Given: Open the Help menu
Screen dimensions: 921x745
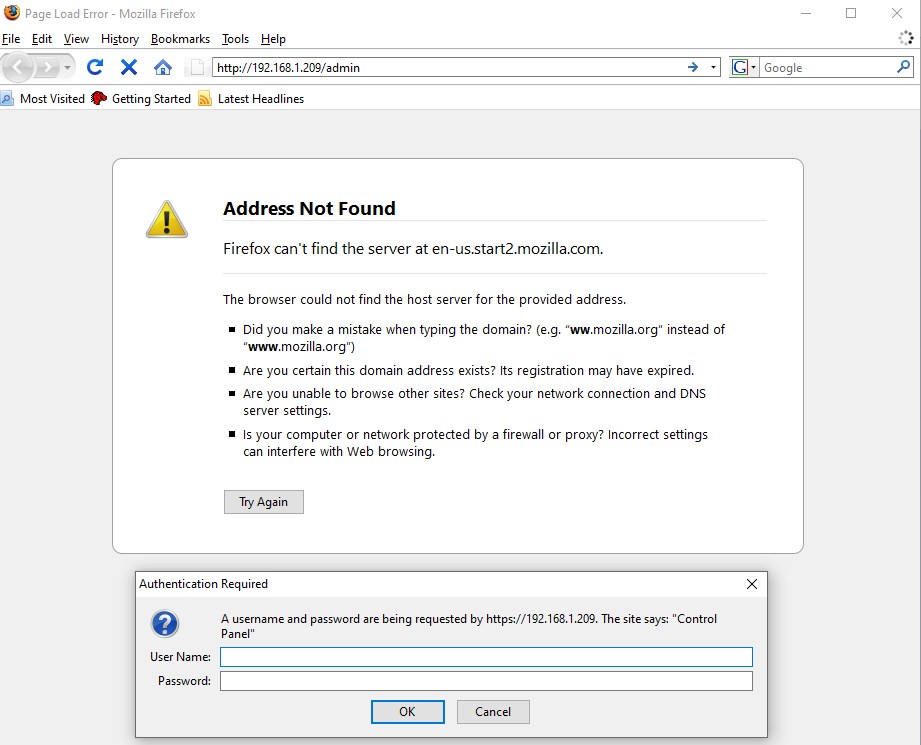Looking at the screenshot, I should (x=273, y=39).
